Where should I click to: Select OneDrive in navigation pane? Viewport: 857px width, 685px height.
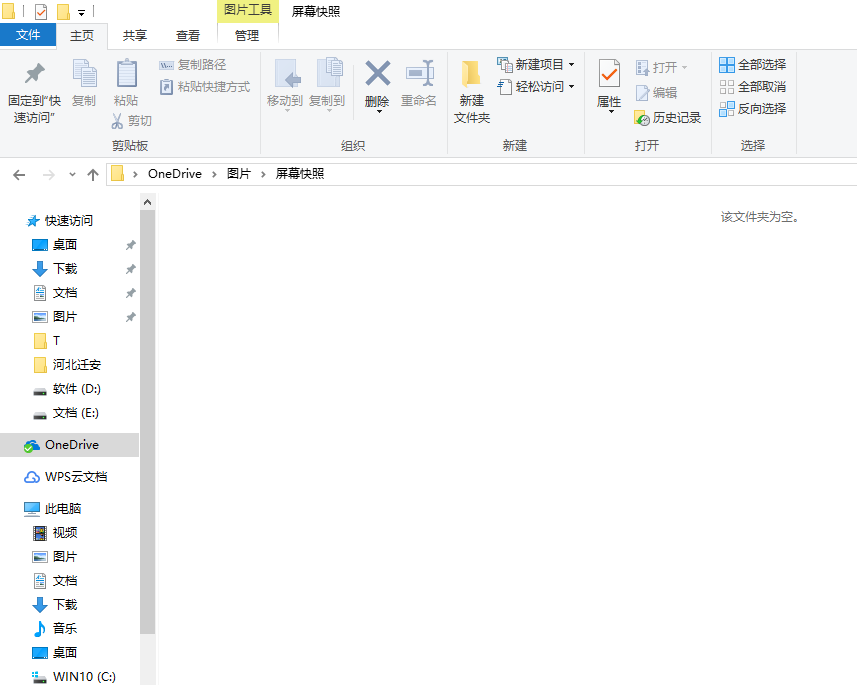71,445
